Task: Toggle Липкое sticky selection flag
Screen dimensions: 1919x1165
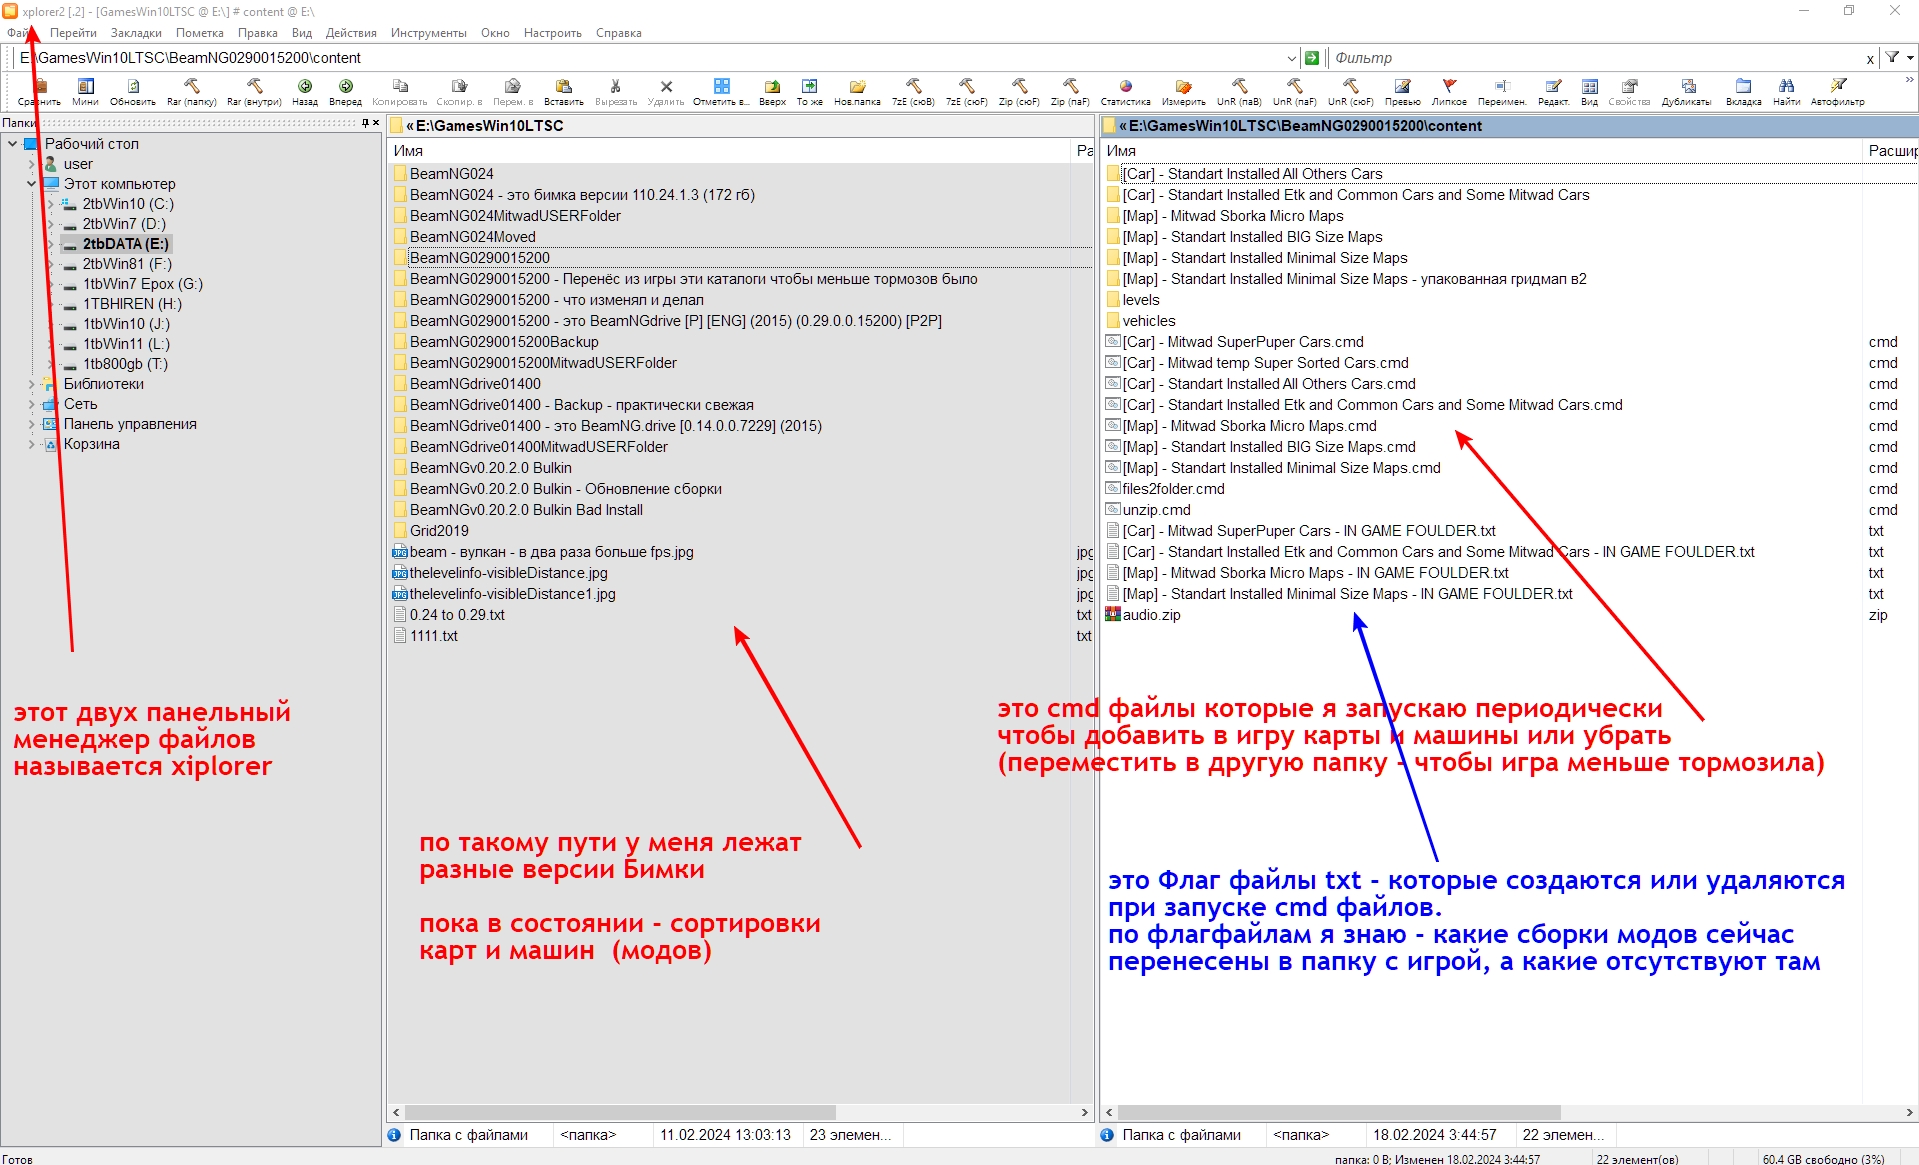Action: pyautogui.click(x=1449, y=91)
